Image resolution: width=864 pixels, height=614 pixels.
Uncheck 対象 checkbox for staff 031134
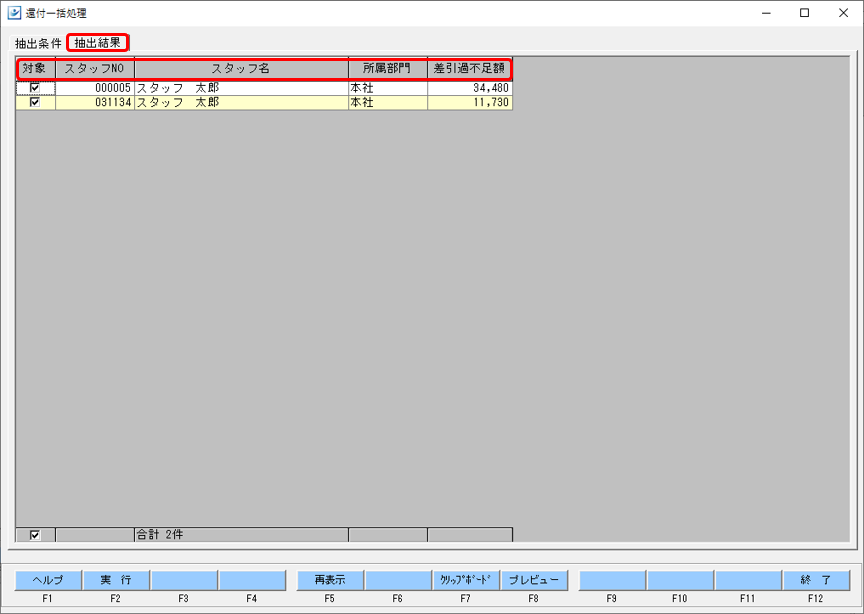(35, 102)
